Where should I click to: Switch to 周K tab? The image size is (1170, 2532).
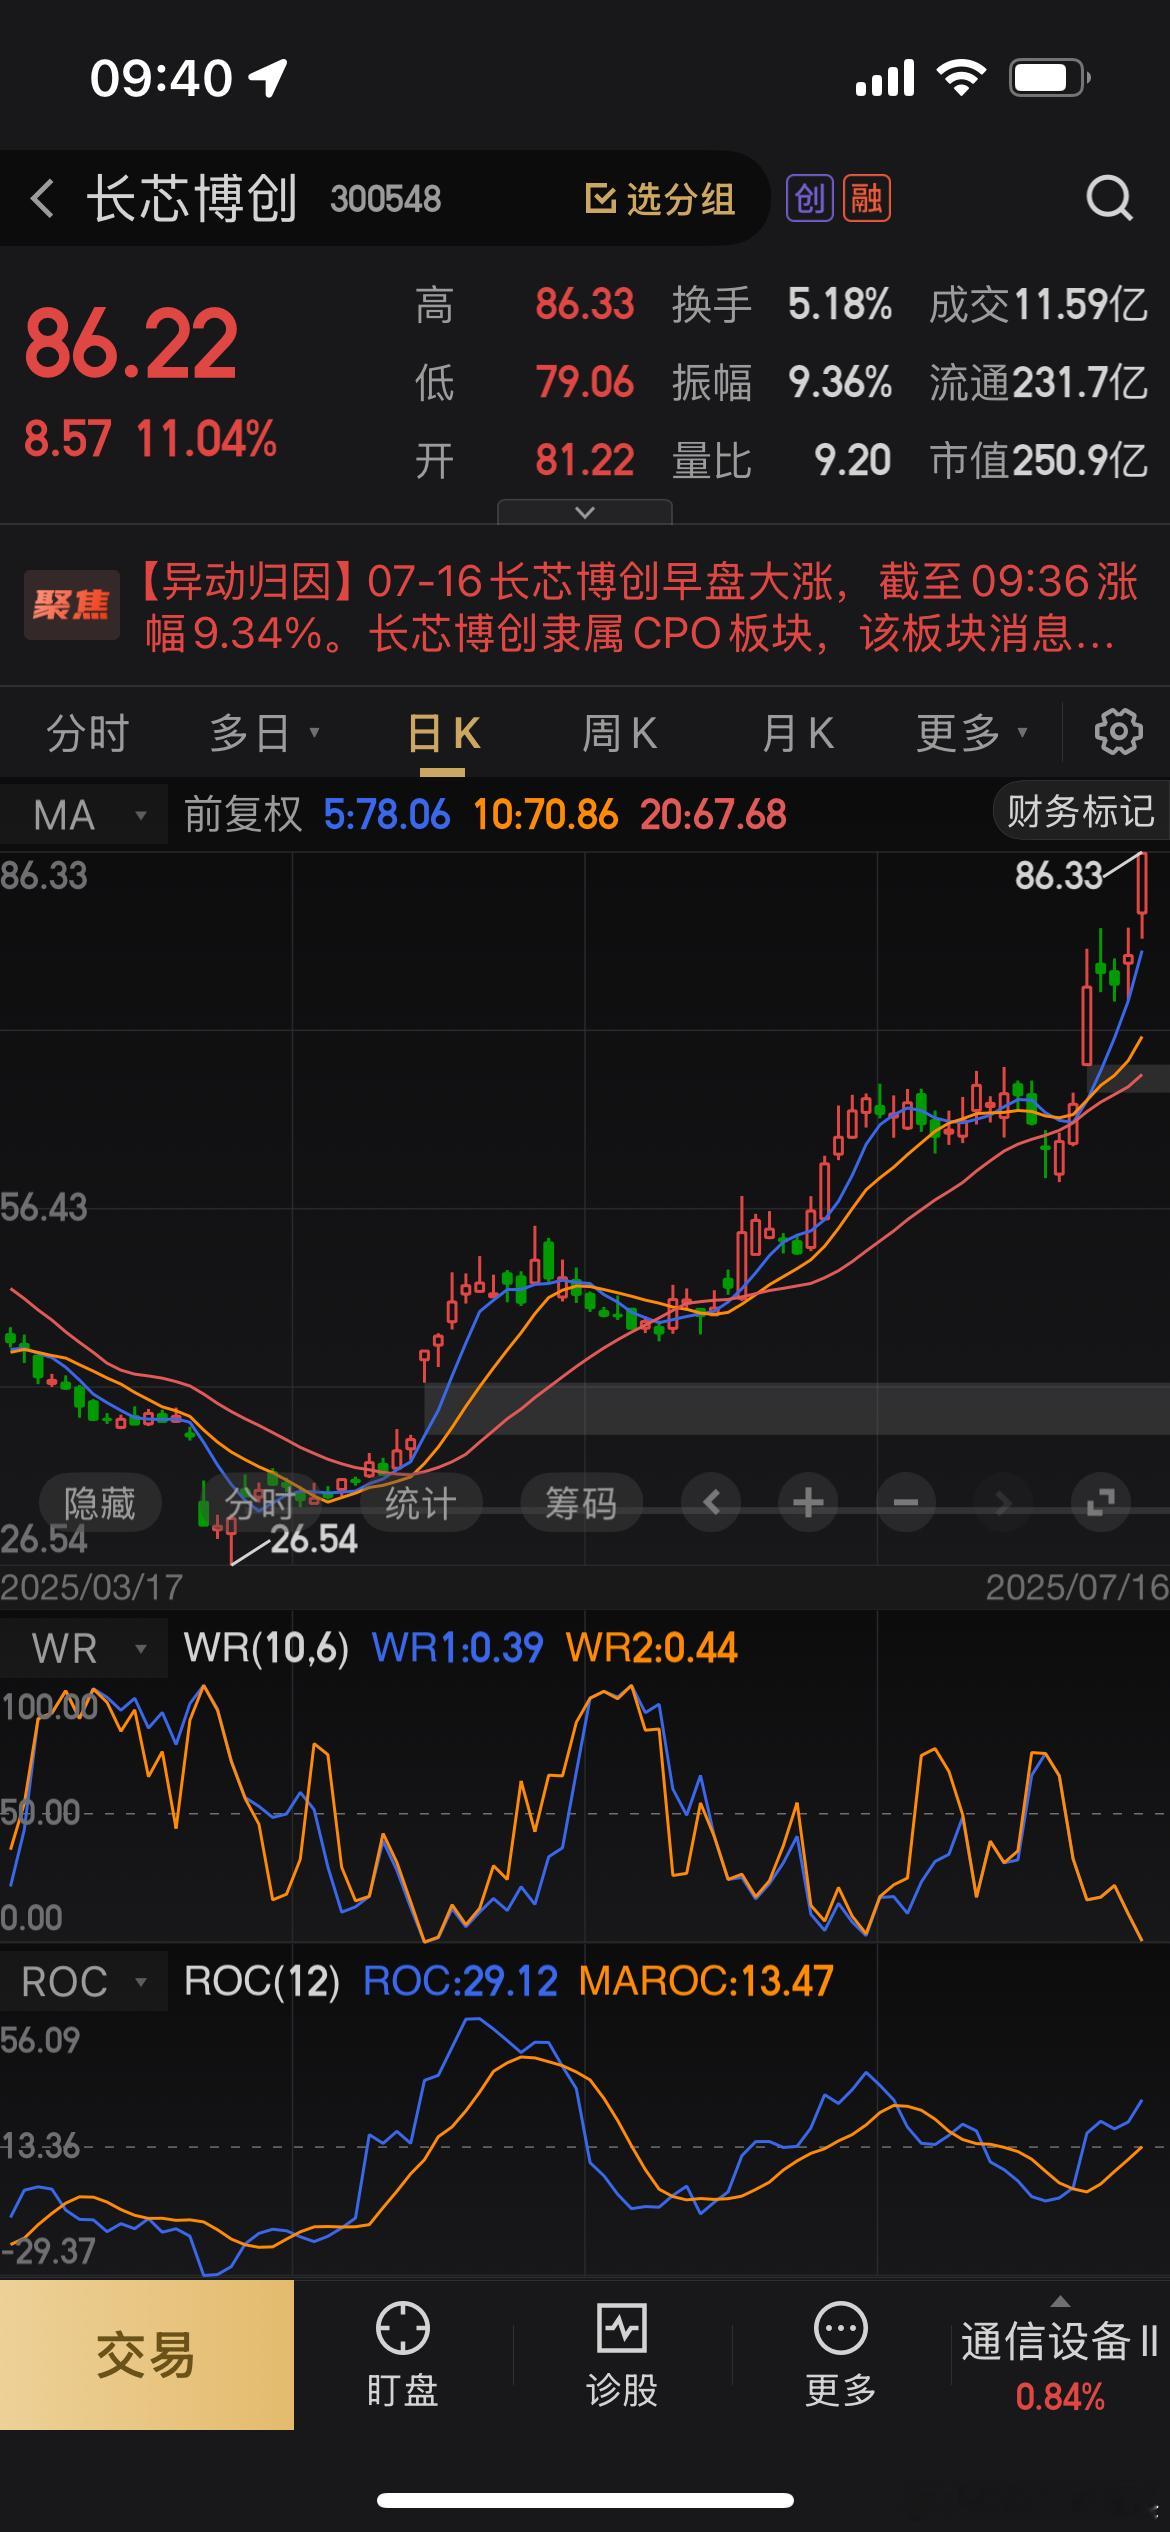620,733
